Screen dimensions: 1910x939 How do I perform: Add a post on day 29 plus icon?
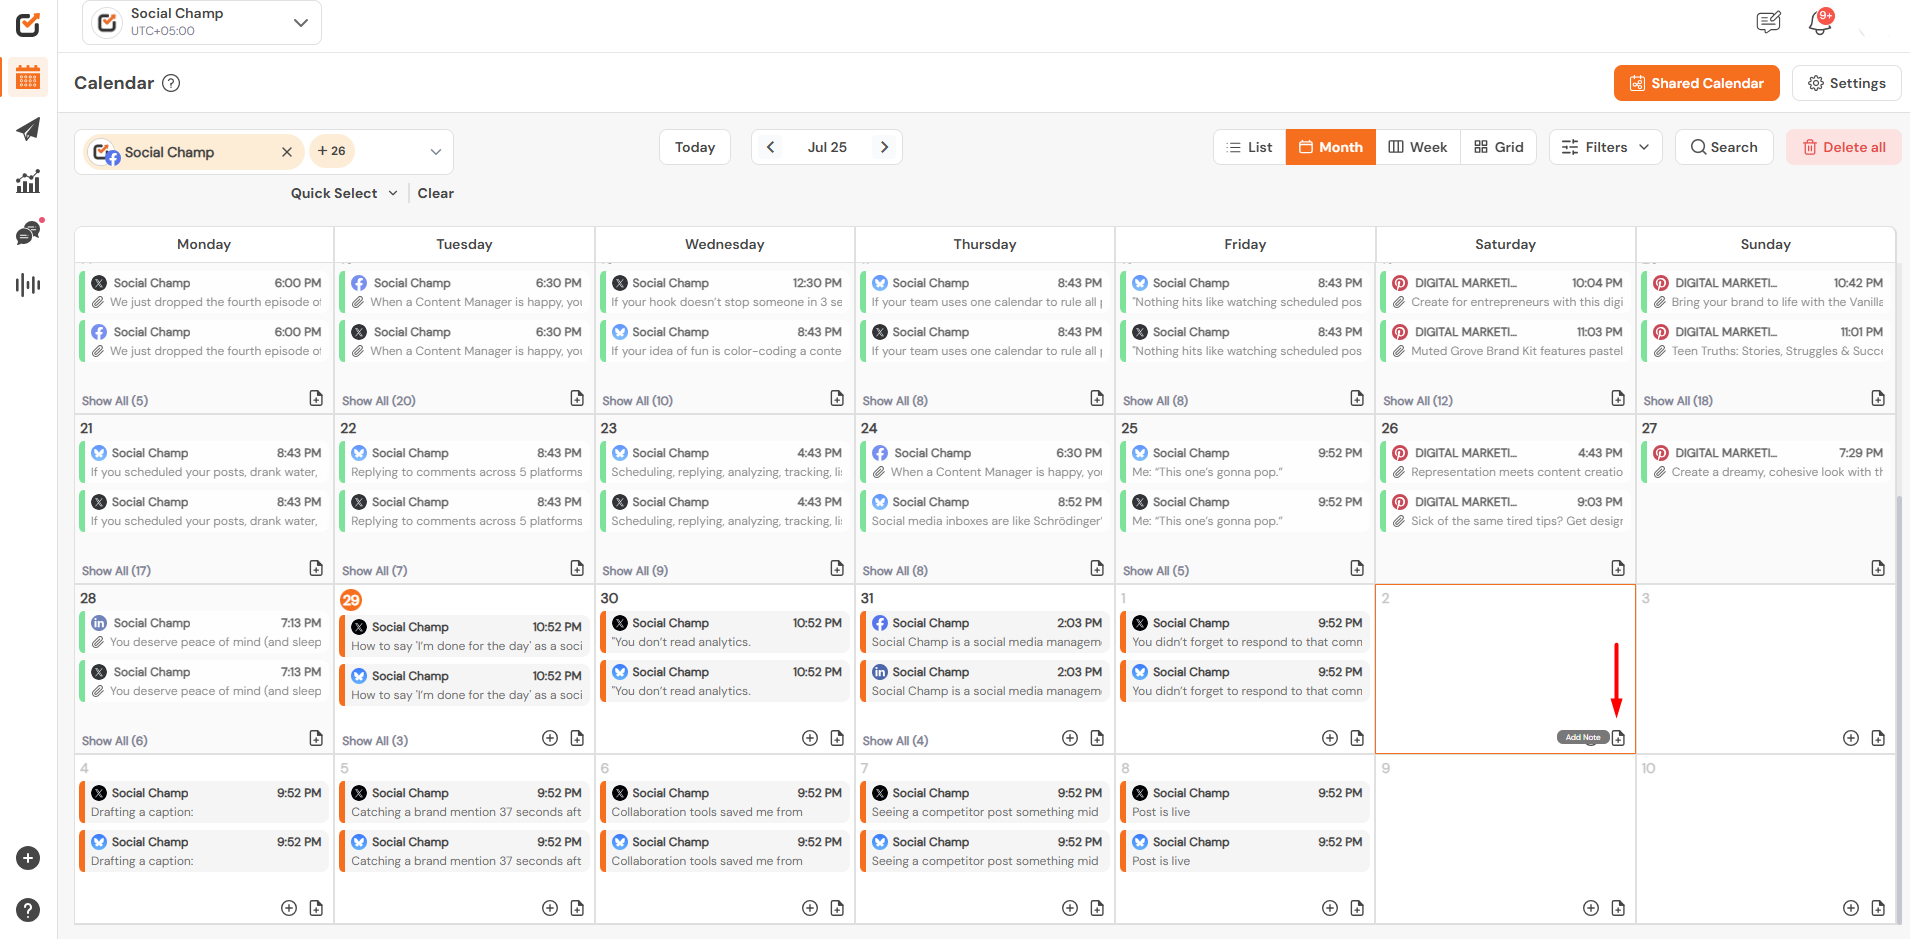pyautogui.click(x=550, y=738)
